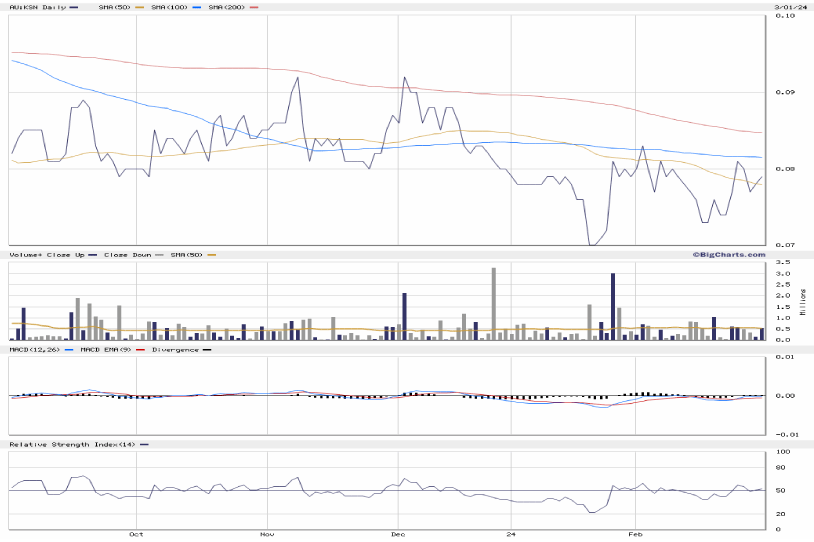Click the Relative Strength Index(14) label
This screenshot has width=814, height=542.
click(x=73, y=443)
